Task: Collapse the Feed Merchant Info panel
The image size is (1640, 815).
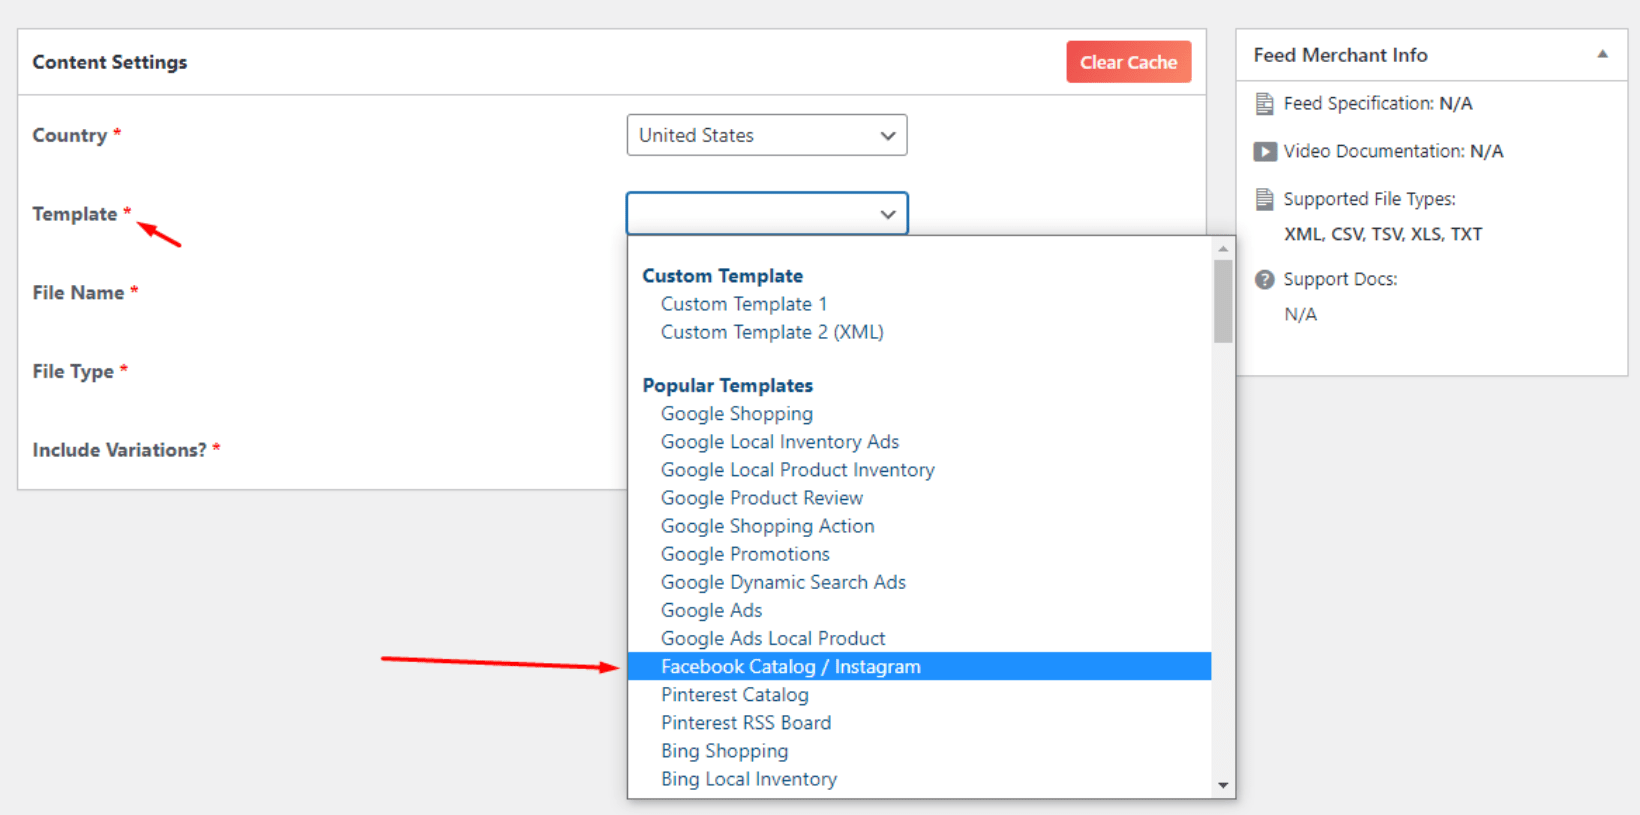Action: [1602, 54]
